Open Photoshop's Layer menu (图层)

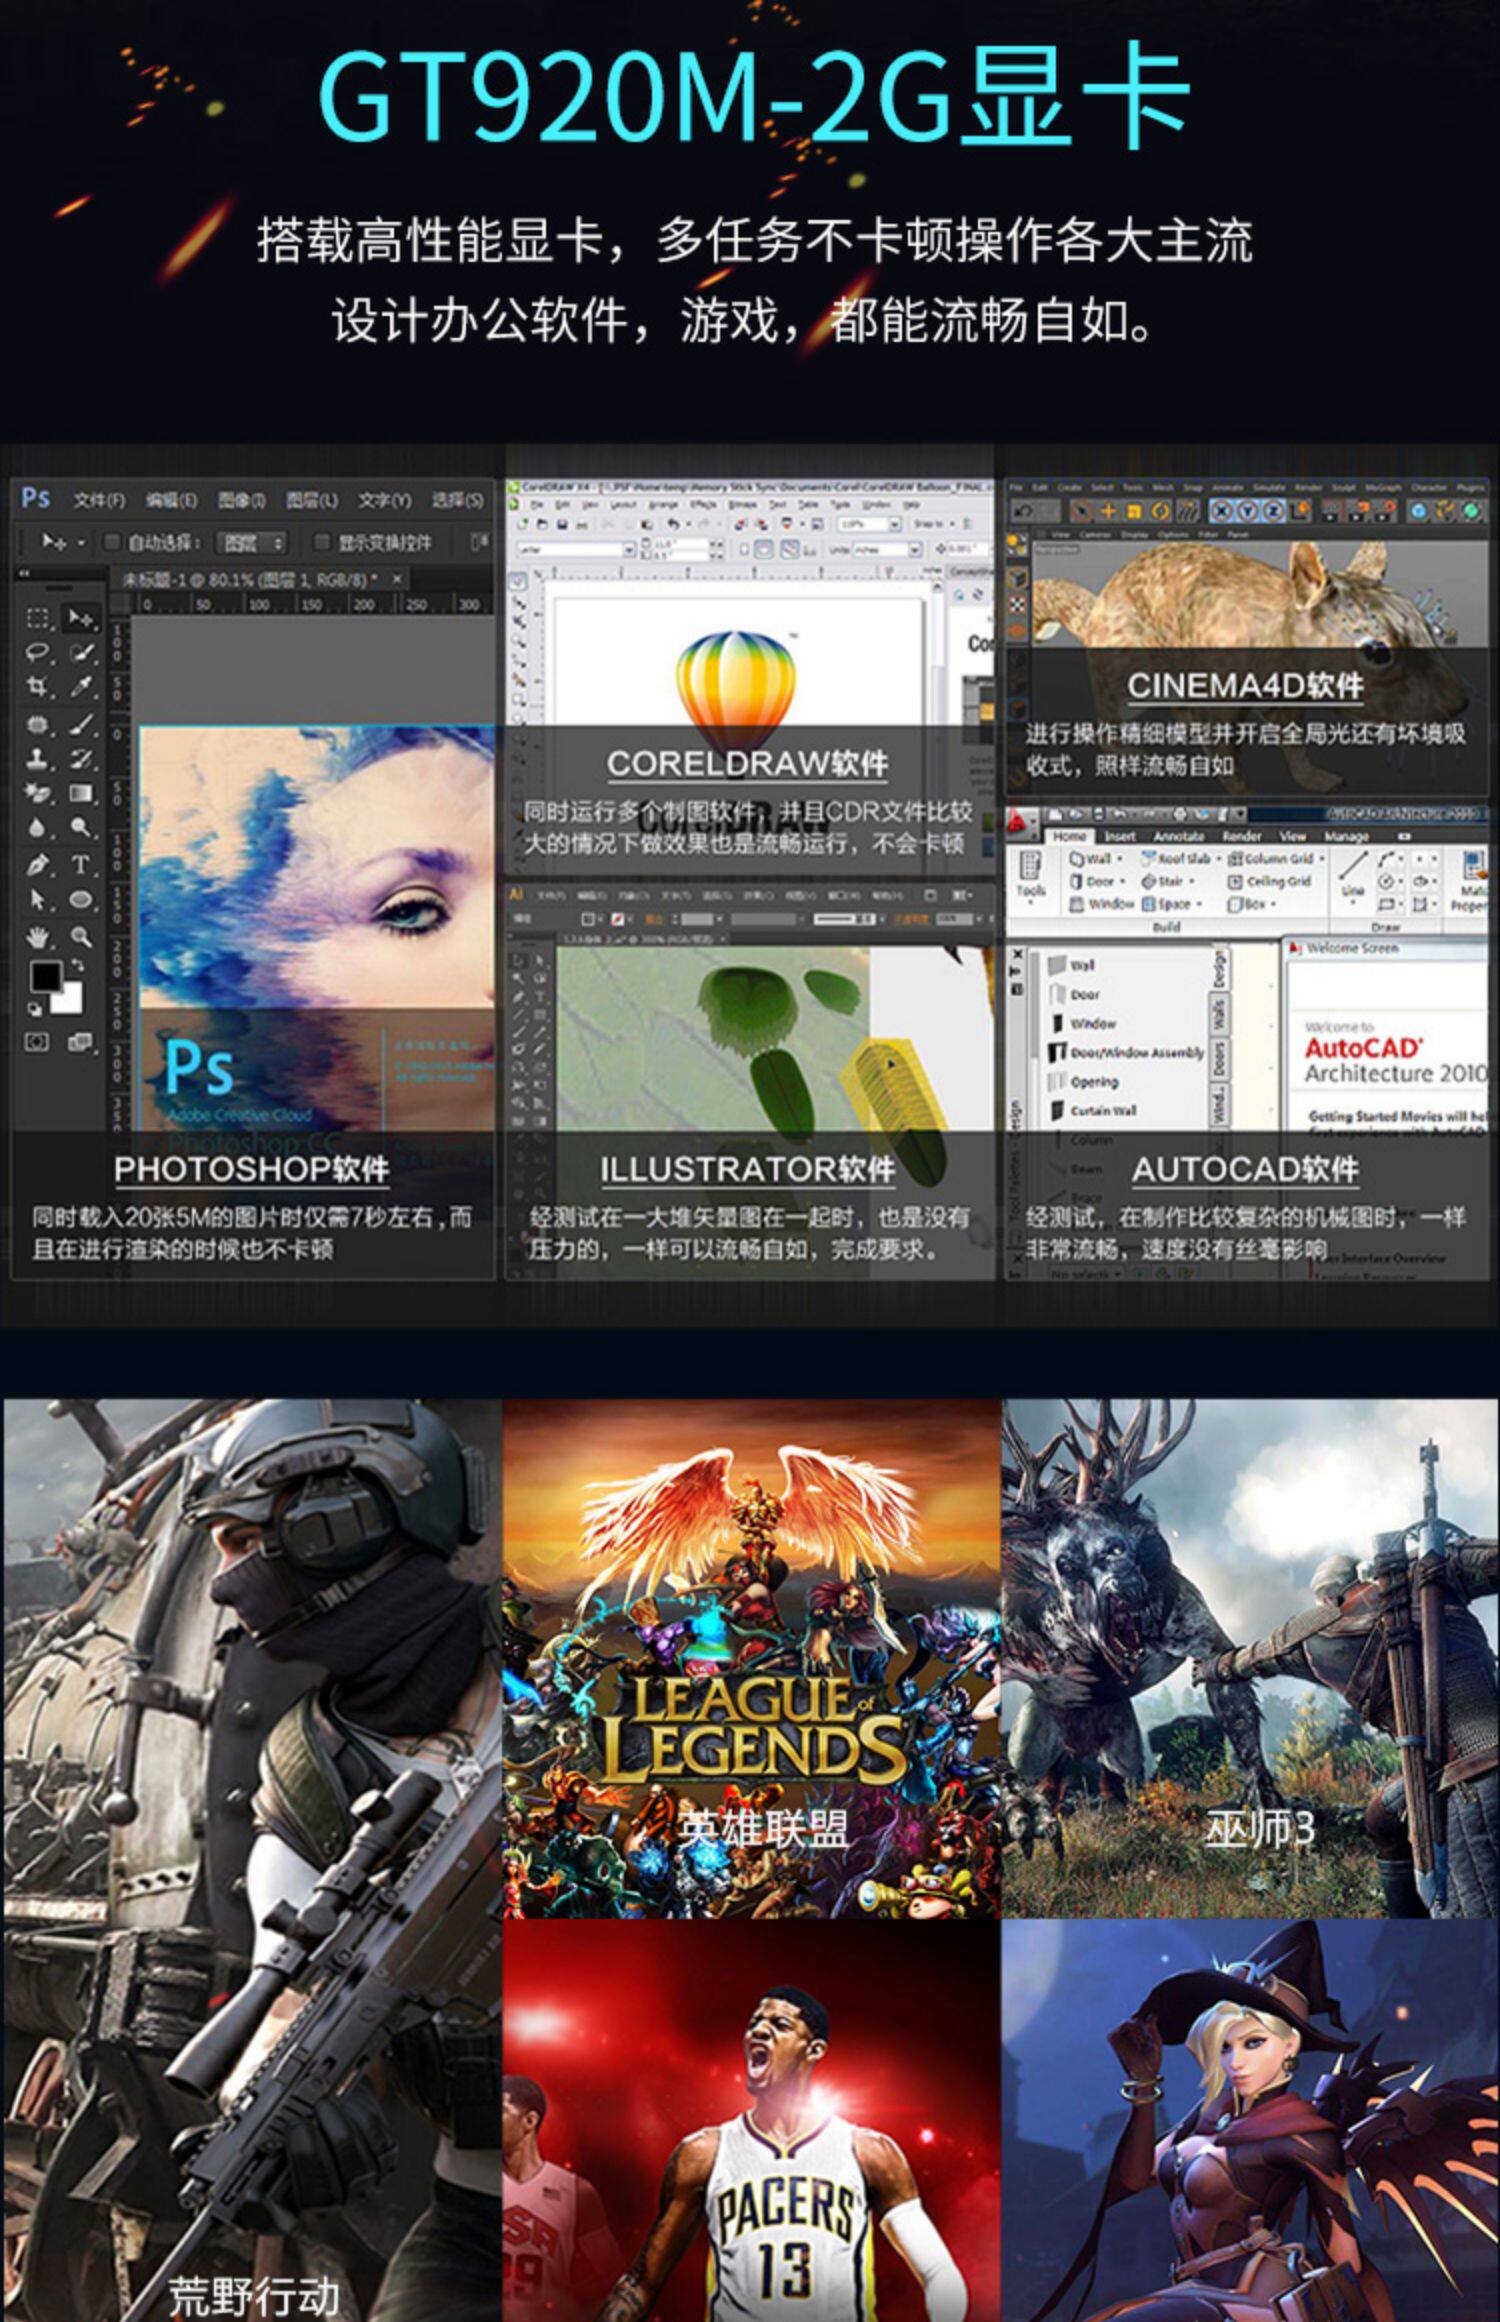tap(312, 500)
